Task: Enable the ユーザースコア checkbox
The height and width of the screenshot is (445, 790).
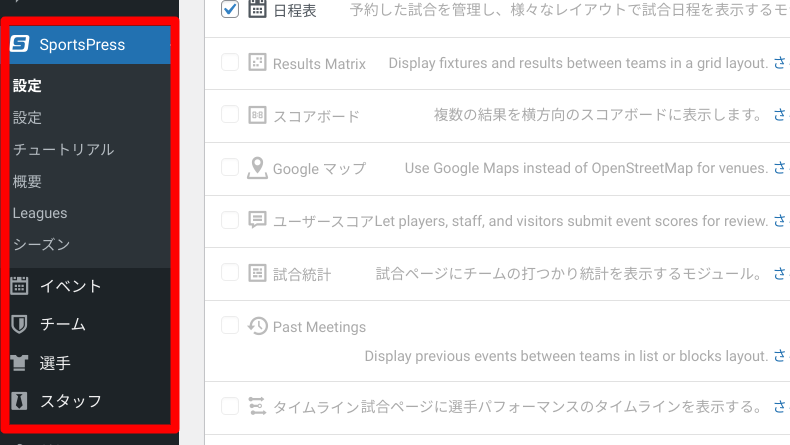Action: click(230, 220)
